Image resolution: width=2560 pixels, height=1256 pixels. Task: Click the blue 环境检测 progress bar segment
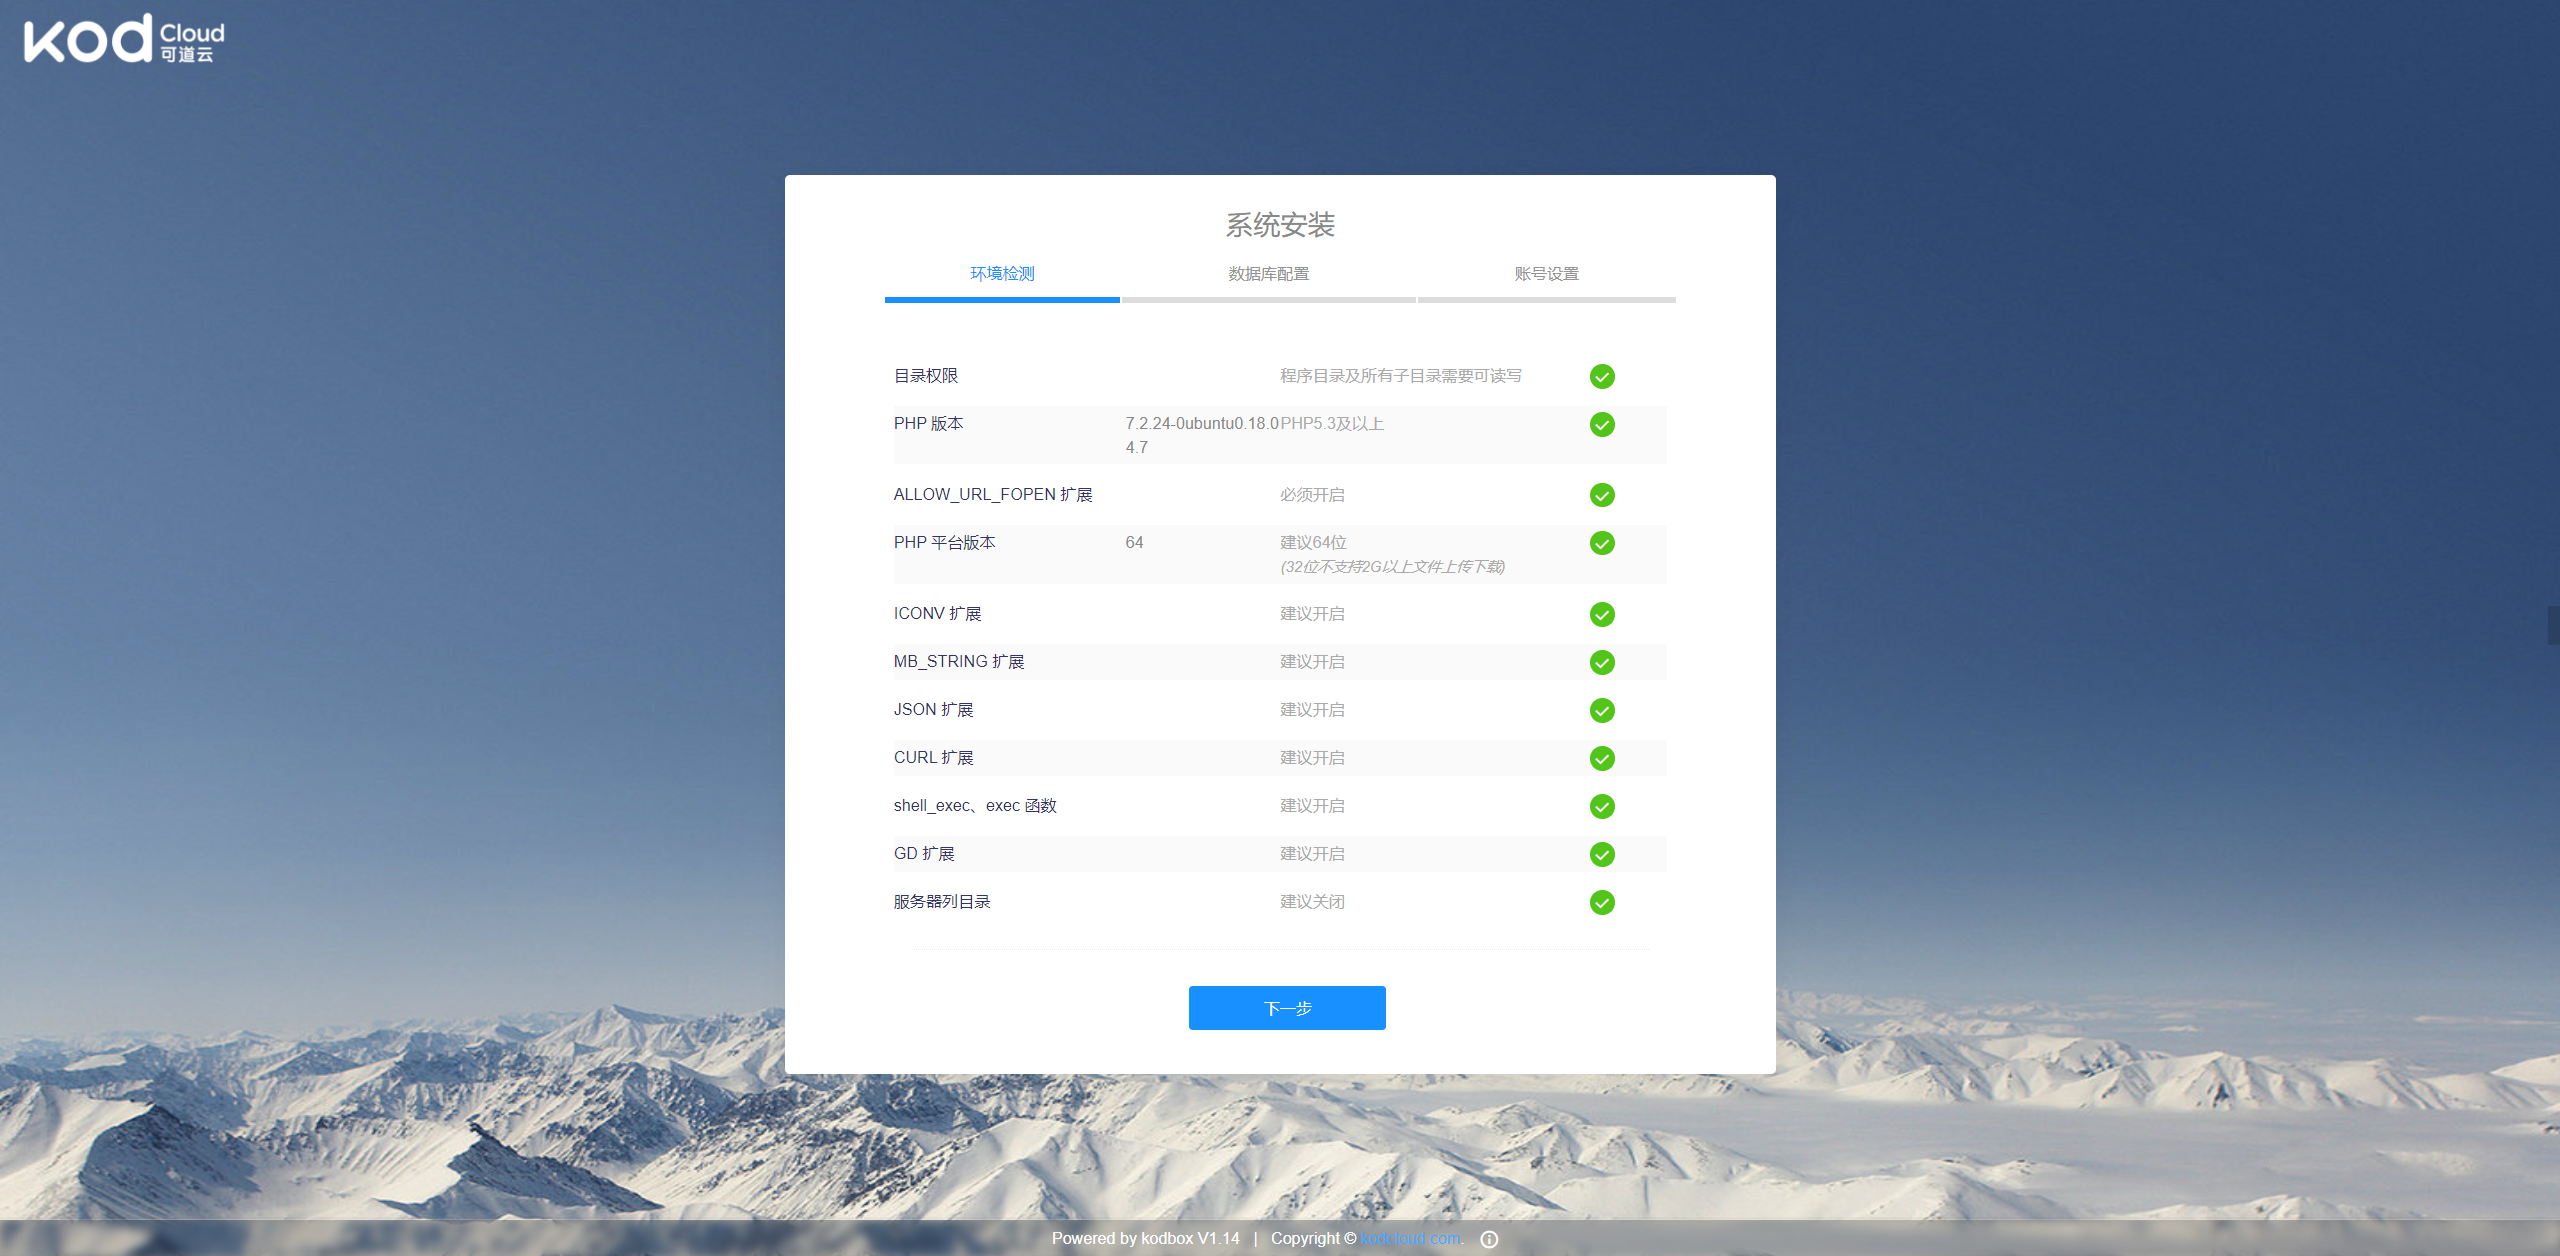[x=1001, y=299]
